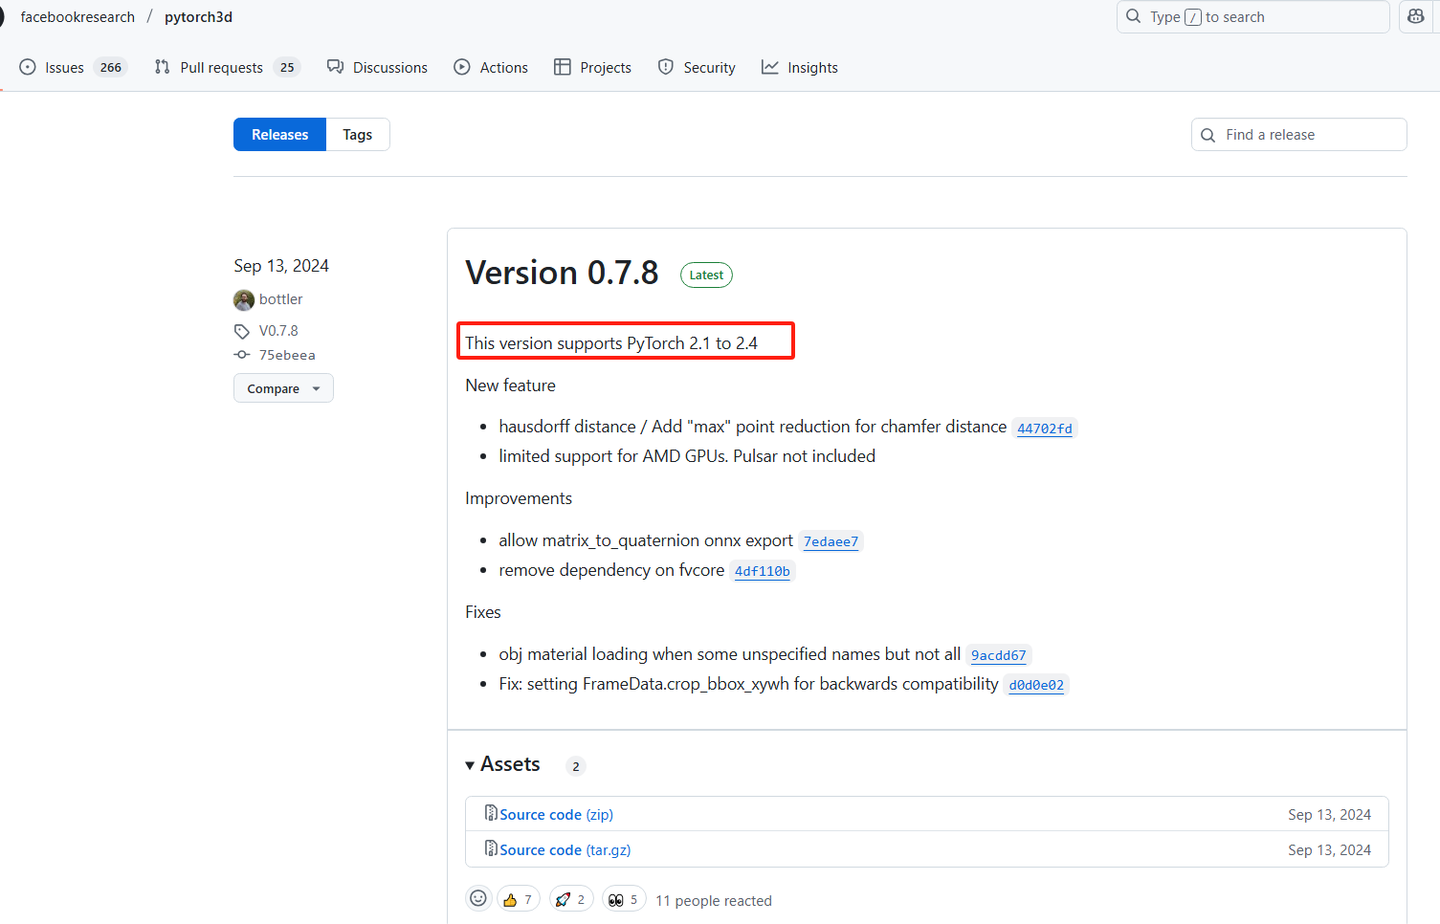Select the Releases tab
The height and width of the screenshot is (924, 1440).
(279, 134)
